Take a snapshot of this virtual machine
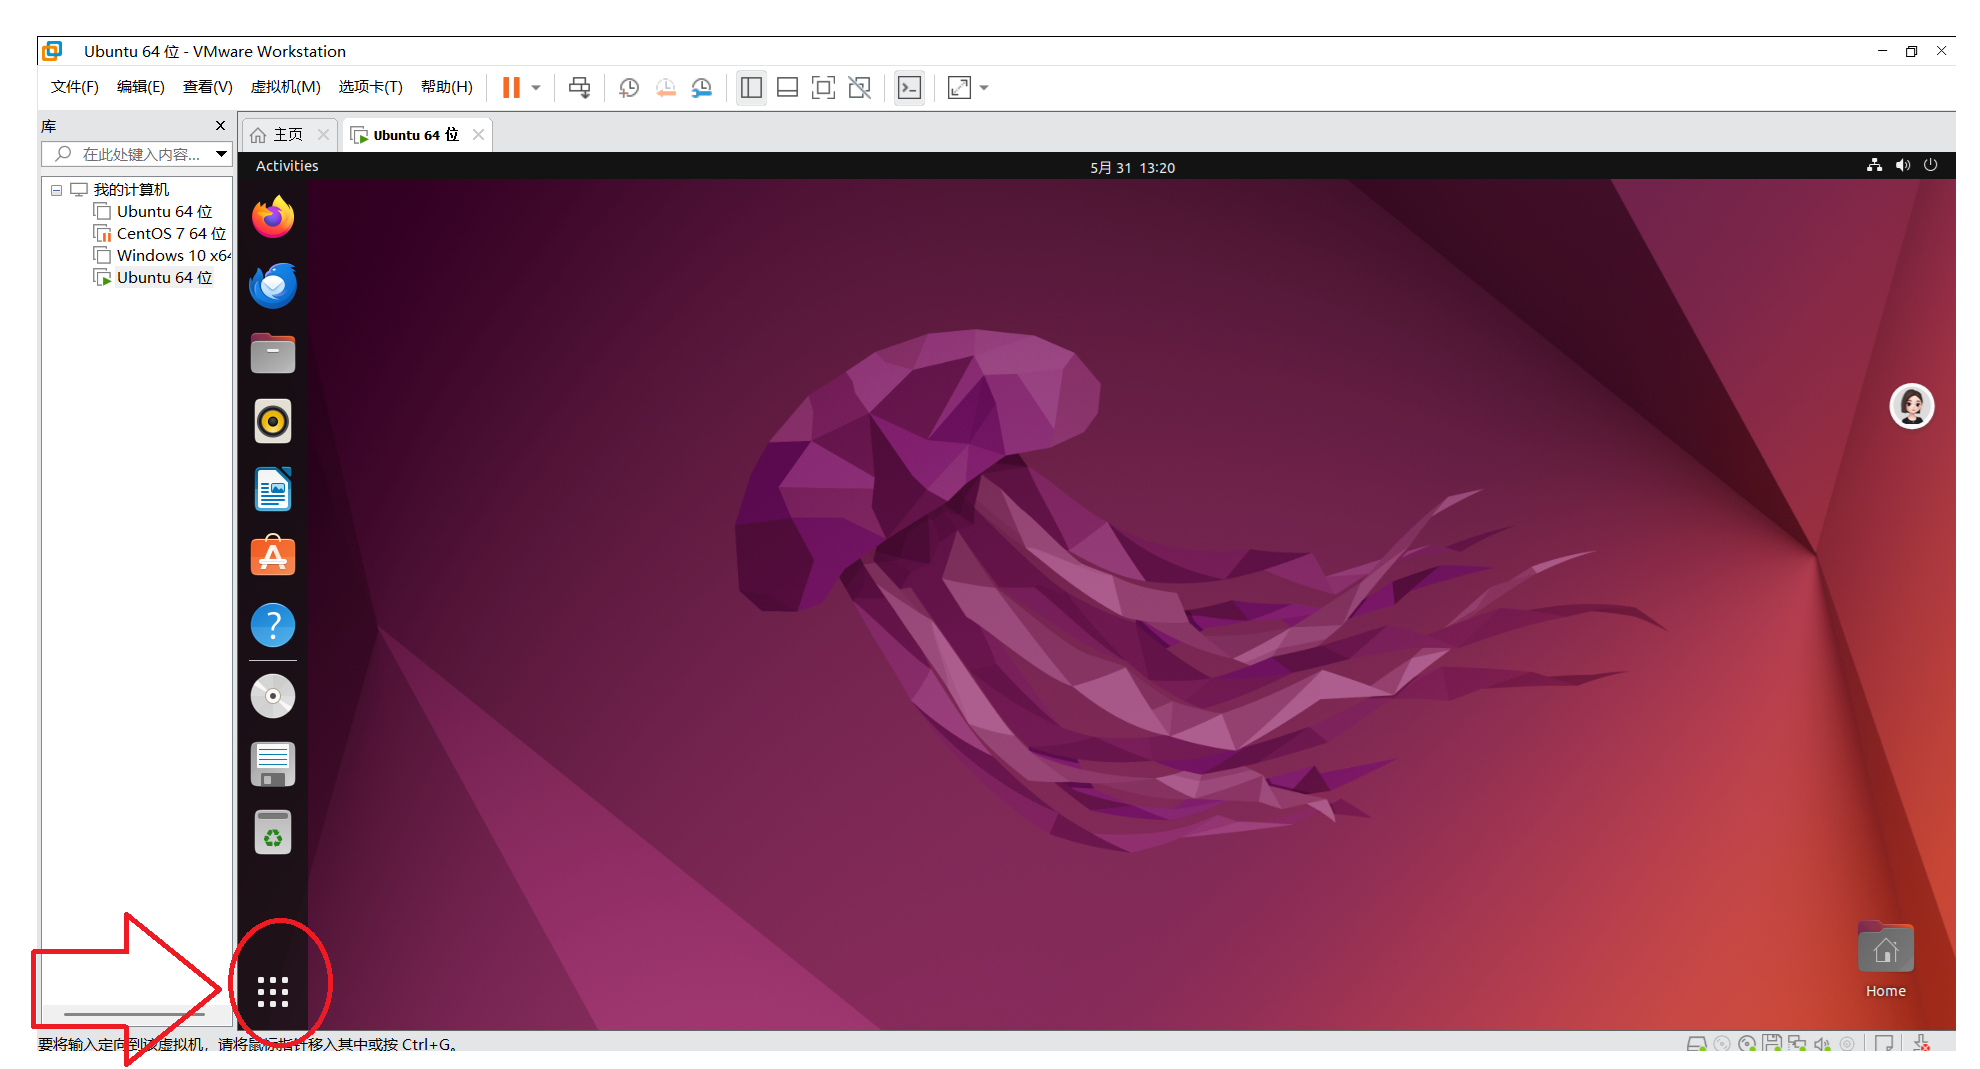1980x1069 pixels. click(x=629, y=88)
